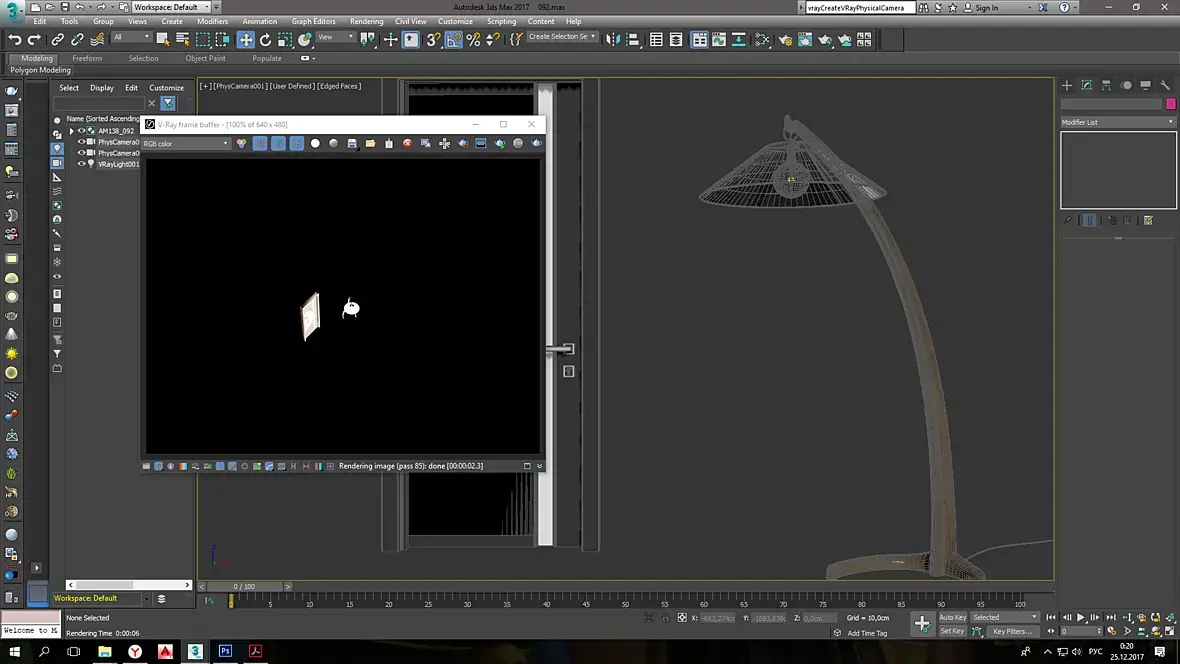The height and width of the screenshot is (664, 1180).
Task: Save the image from V-Ray frame buffer
Action: 352,144
